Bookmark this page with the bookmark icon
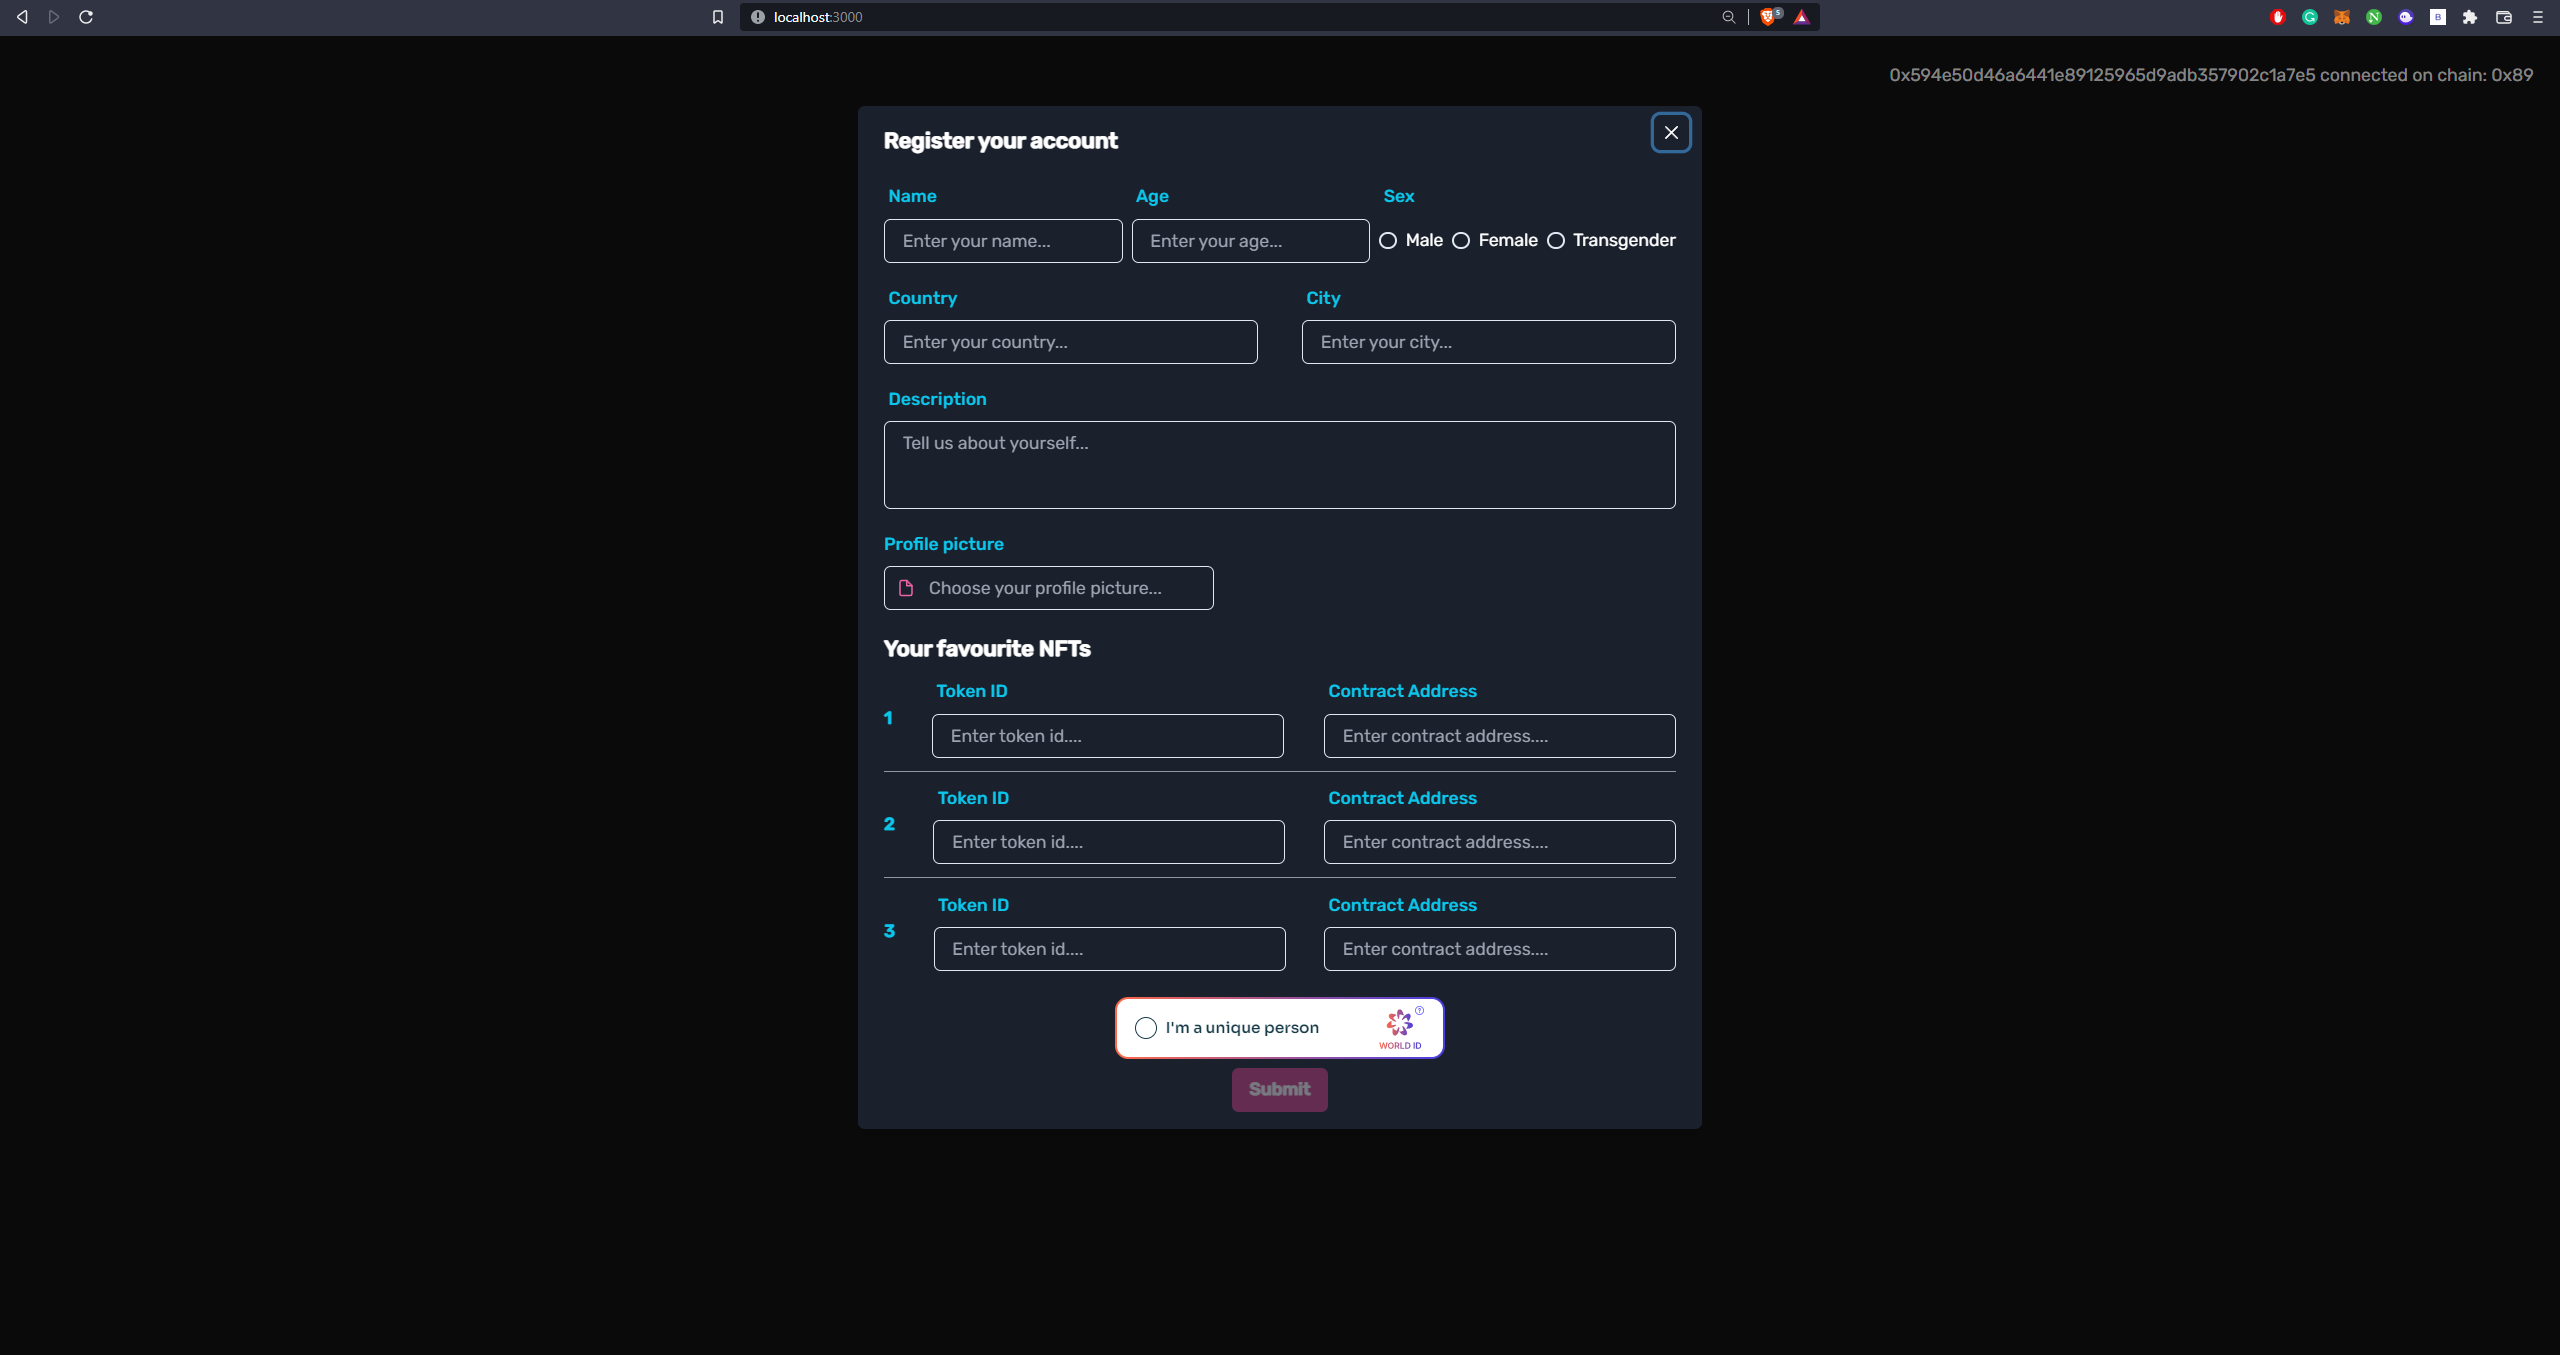 pos(718,17)
